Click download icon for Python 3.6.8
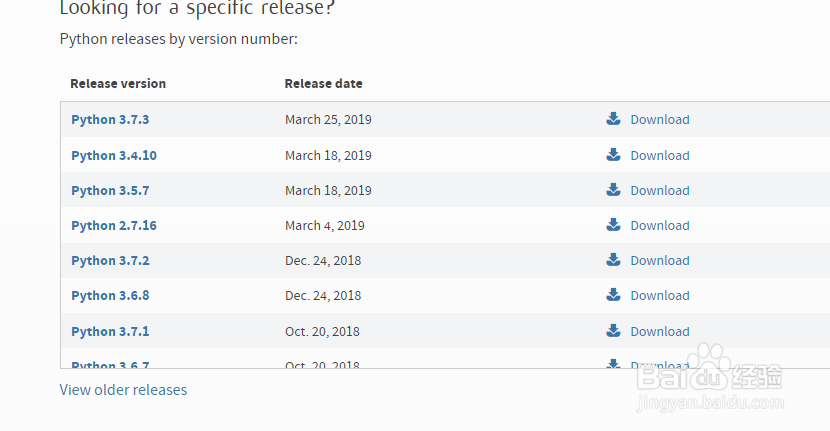Screen dimensions: 830x431 tap(614, 295)
